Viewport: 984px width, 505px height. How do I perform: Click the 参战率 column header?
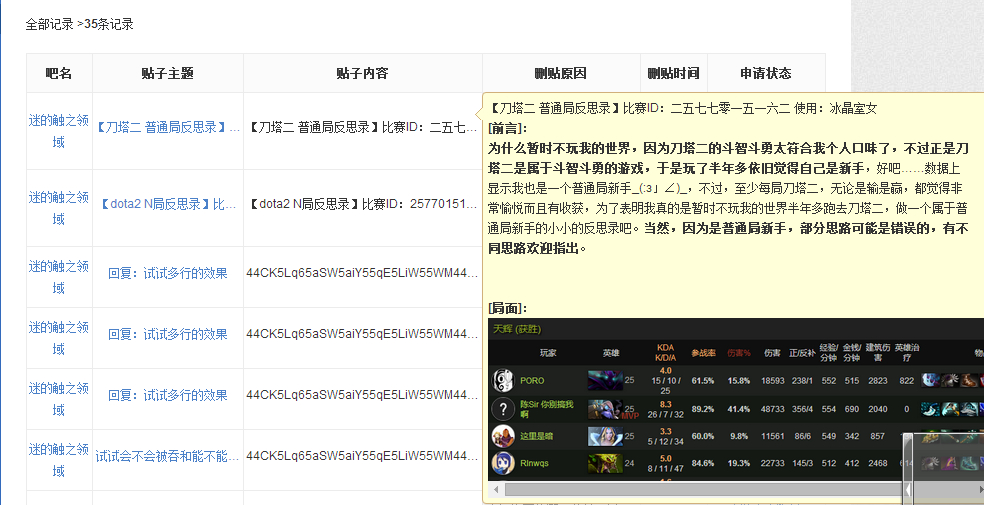click(x=703, y=353)
